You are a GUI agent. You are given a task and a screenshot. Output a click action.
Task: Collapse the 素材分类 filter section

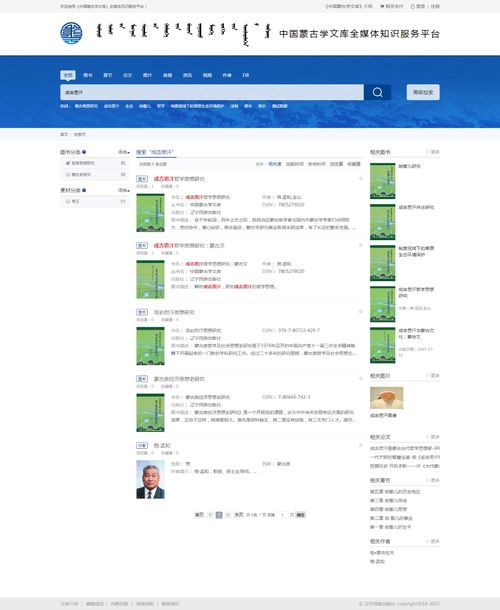tap(124, 190)
